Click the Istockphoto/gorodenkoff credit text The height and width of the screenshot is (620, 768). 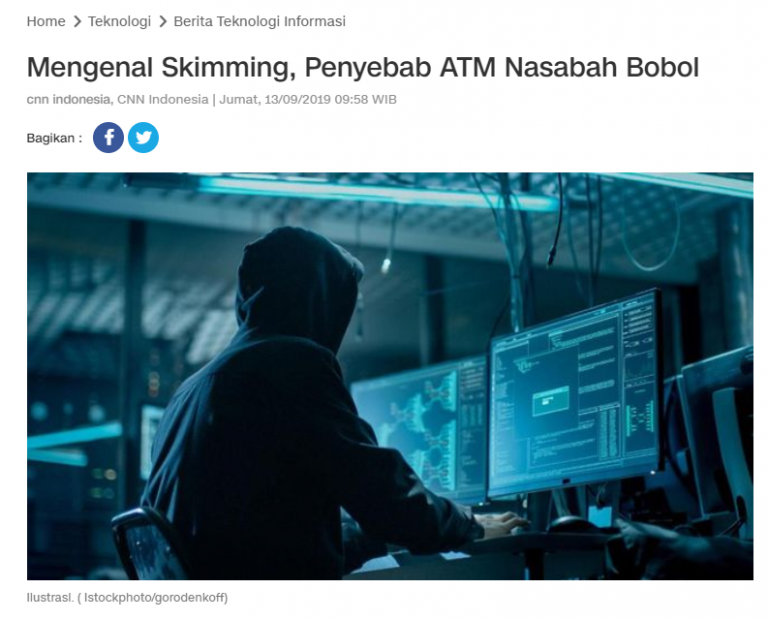click(154, 597)
